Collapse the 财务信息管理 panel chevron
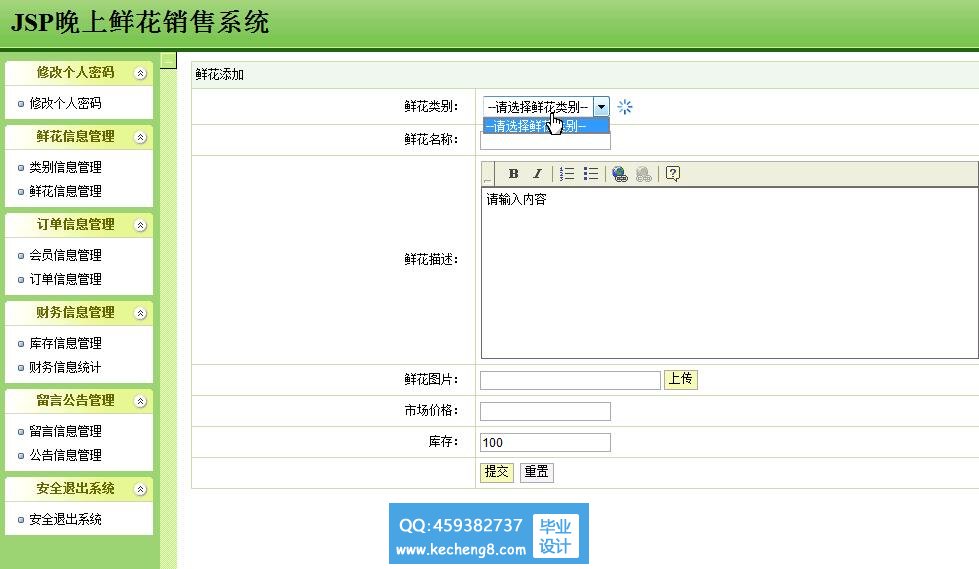Image resolution: width=979 pixels, height=569 pixels. [x=140, y=314]
